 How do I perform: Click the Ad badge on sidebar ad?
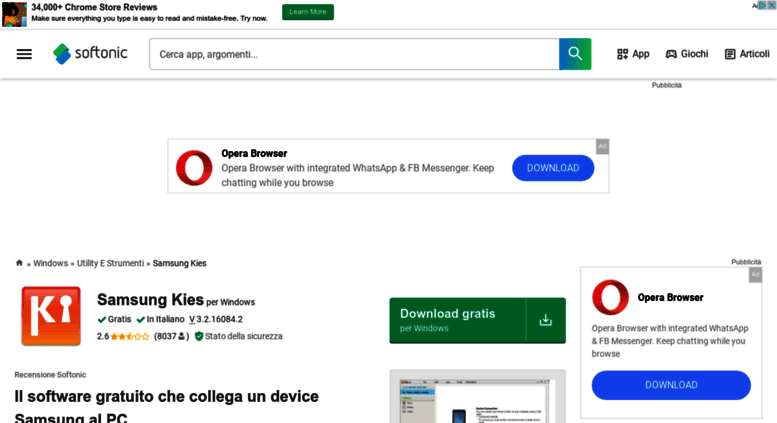(755, 275)
